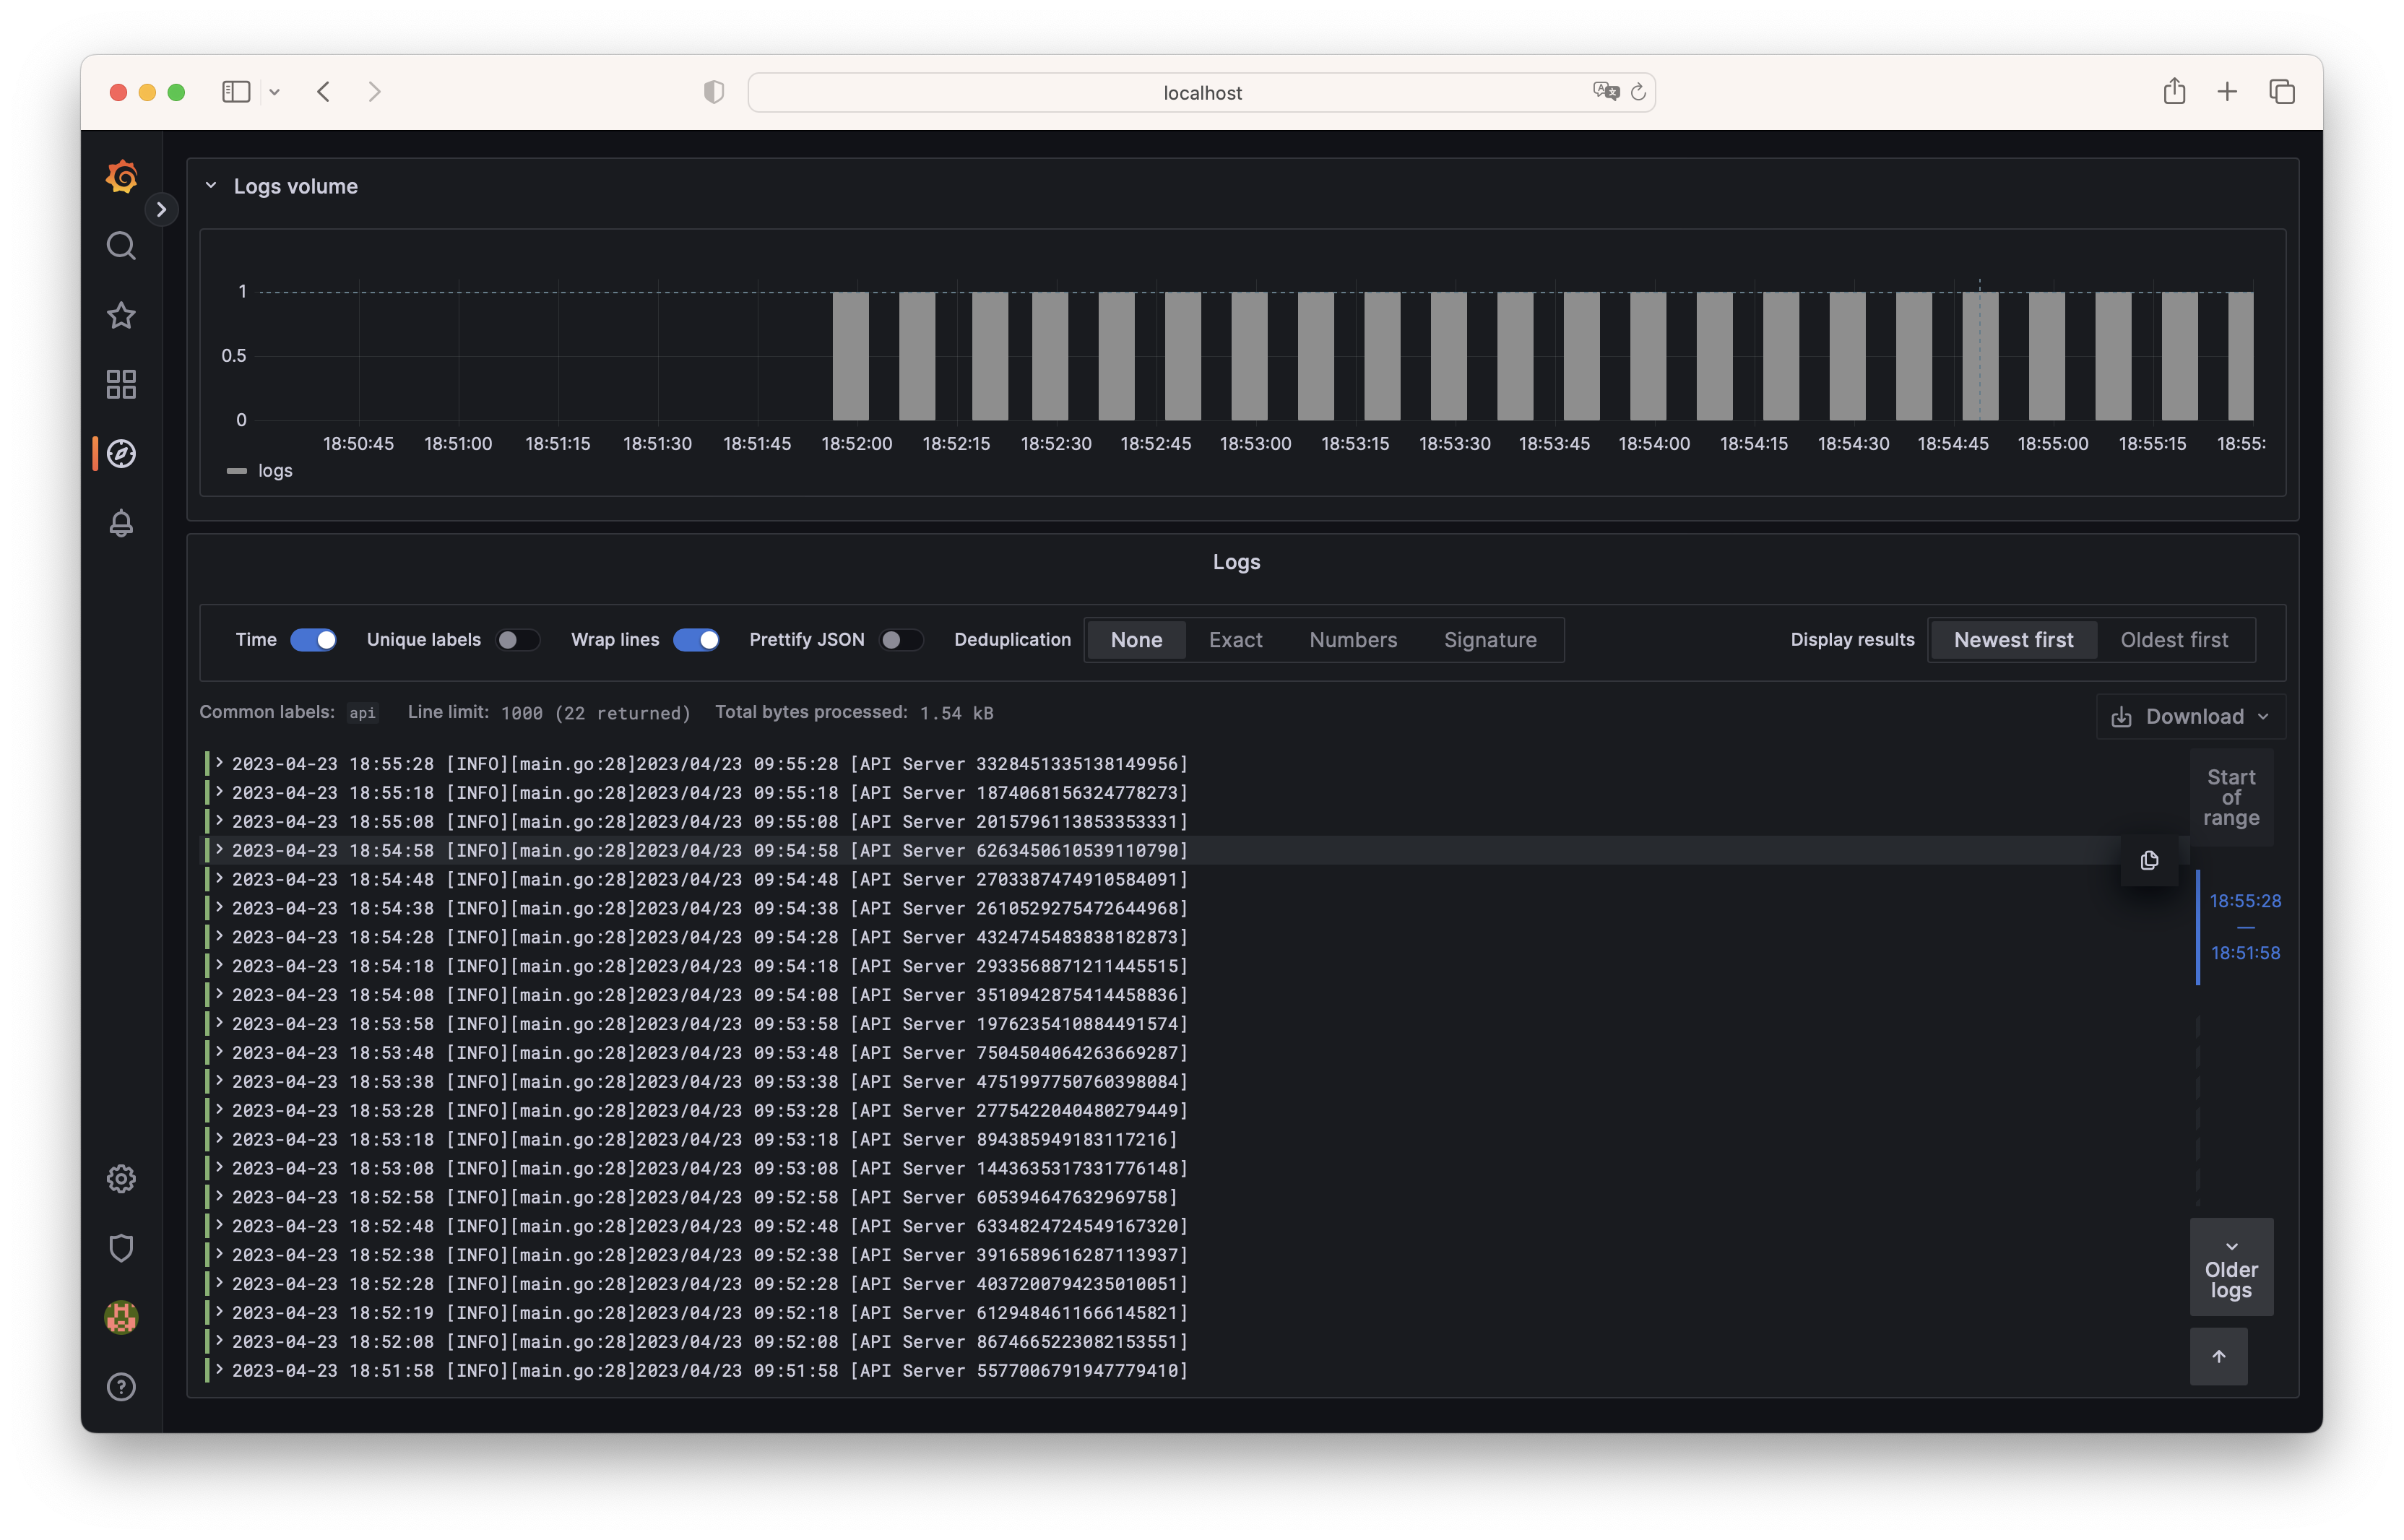Click scroll to top arrow button
The width and height of the screenshot is (2404, 1540).
pyautogui.click(x=2218, y=1357)
